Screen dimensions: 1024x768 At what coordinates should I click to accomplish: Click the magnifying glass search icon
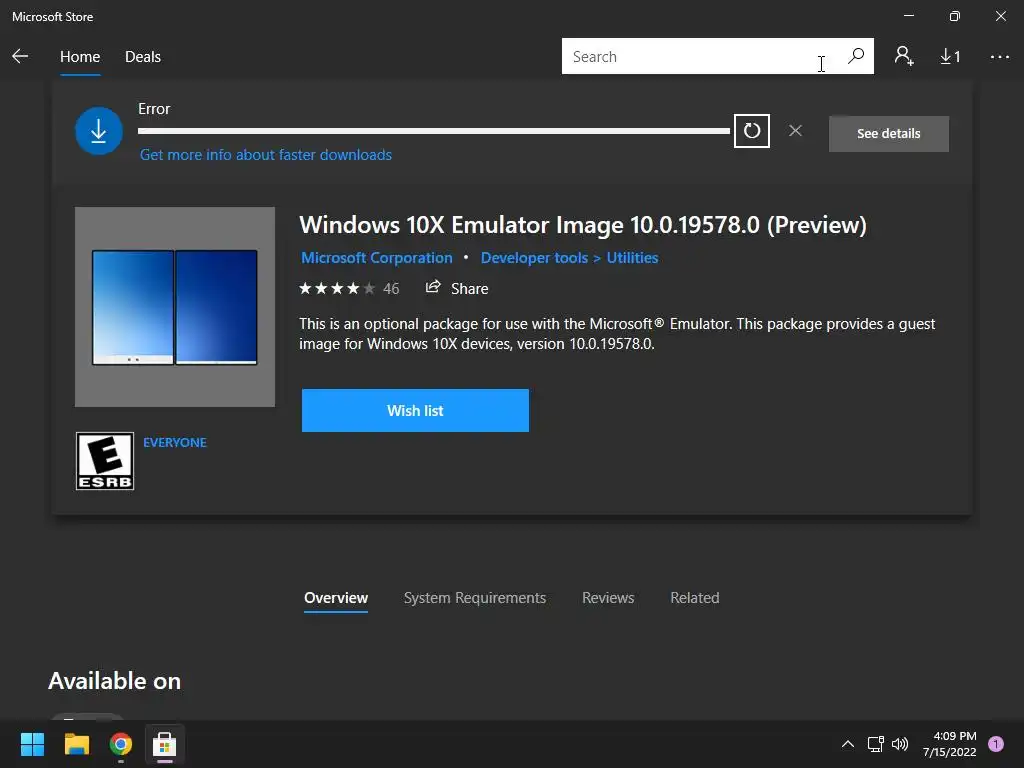point(856,56)
